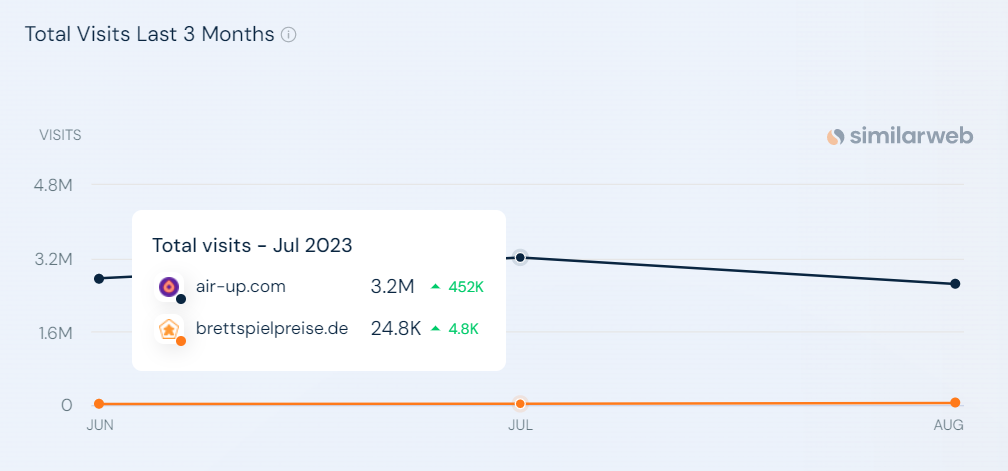1008x471 pixels.
Task: Click the JUN label on the x-axis
Action: click(100, 426)
